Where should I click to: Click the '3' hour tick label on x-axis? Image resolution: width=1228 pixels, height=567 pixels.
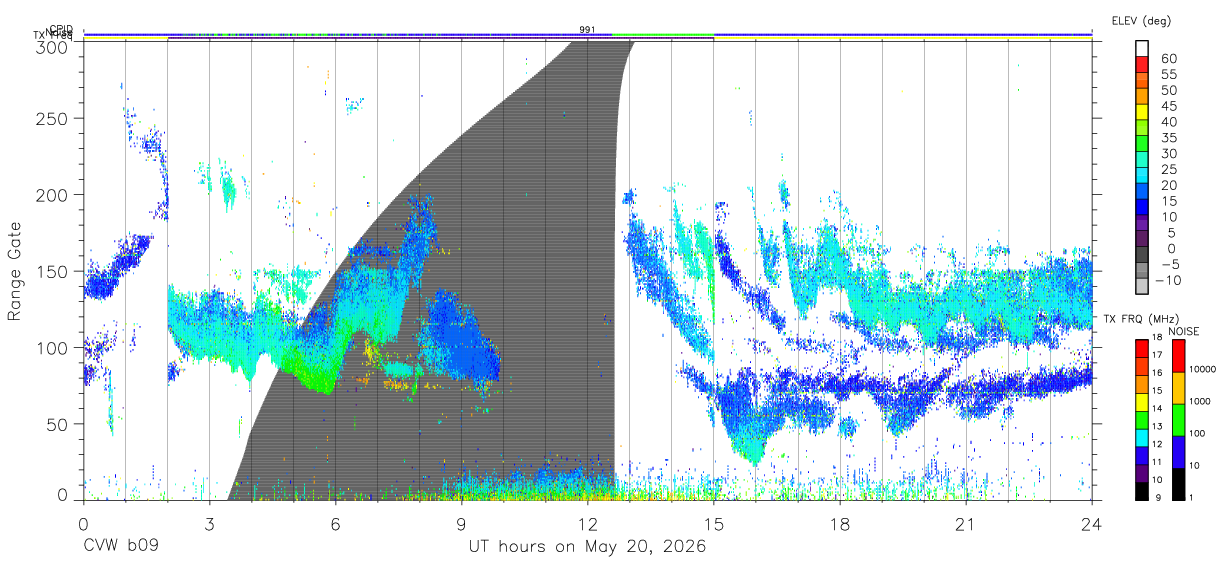[x=209, y=524]
